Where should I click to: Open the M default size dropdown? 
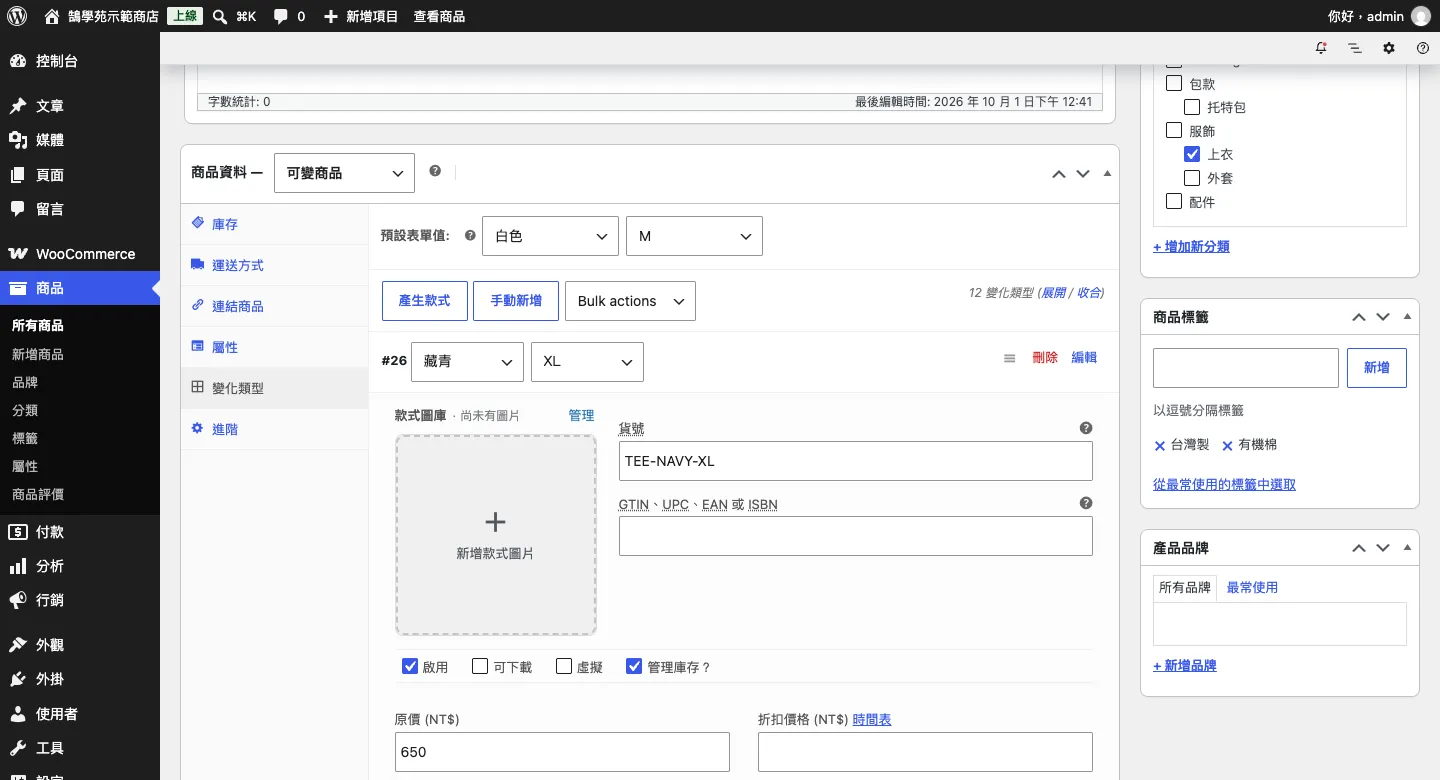click(694, 236)
